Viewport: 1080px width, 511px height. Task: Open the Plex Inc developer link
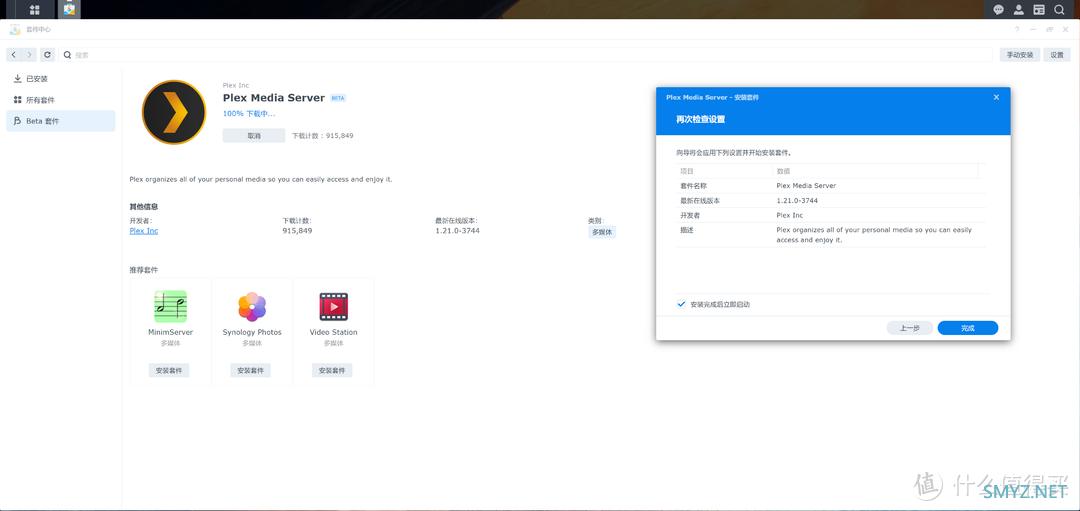tap(144, 231)
